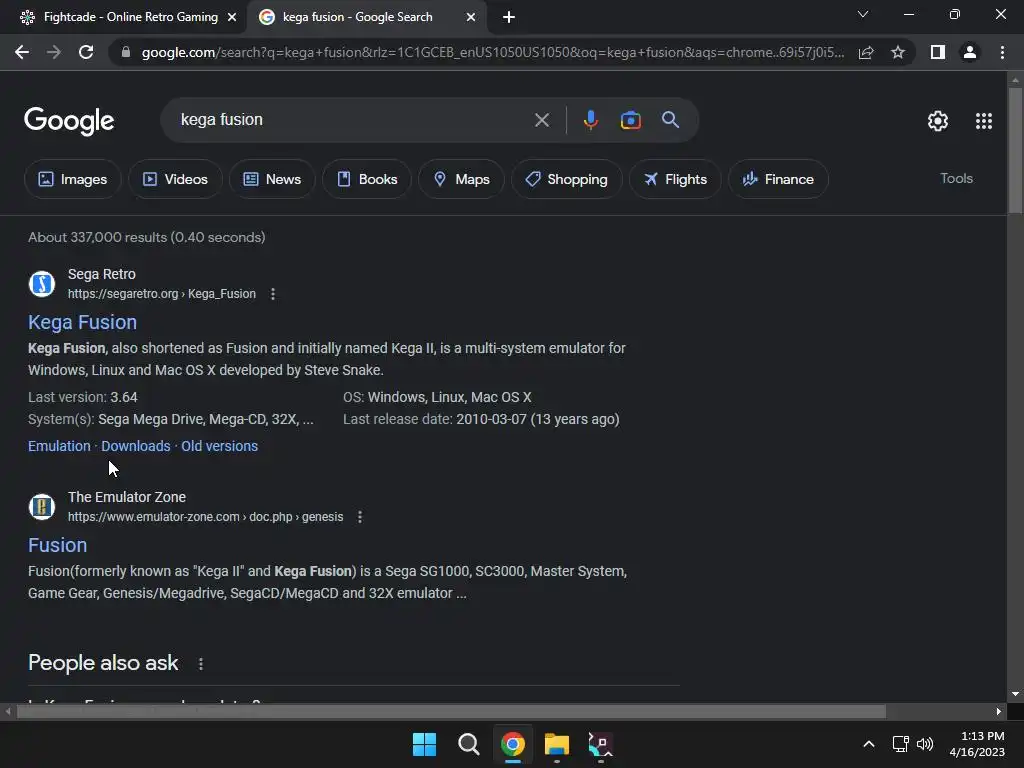The width and height of the screenshot is (1024, 768).
Task: Open site info via the lock icon
Action: click(126, 52)
